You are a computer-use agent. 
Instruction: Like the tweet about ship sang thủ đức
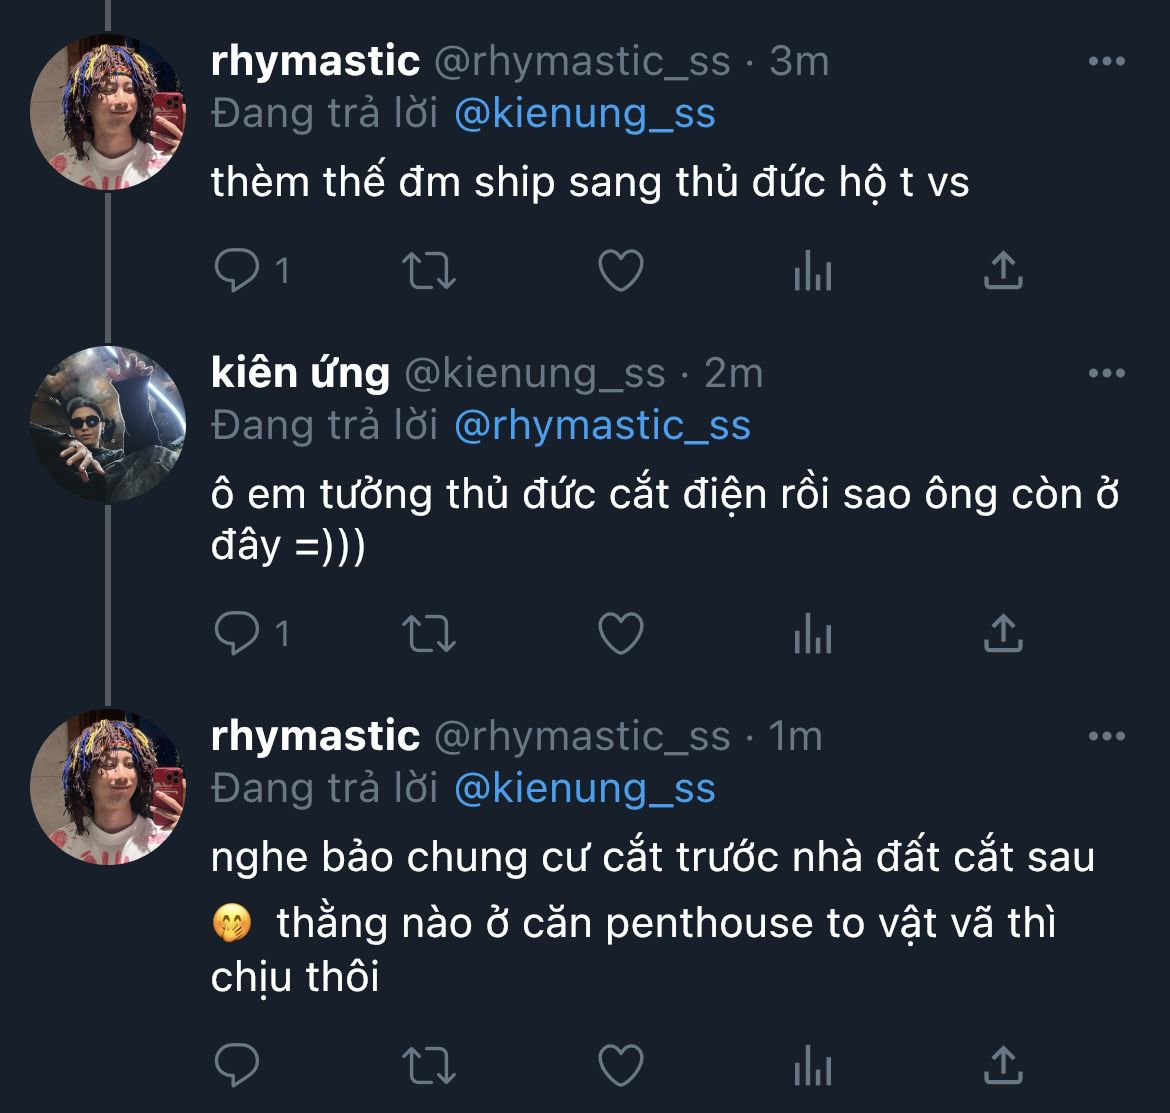point(620,270)
